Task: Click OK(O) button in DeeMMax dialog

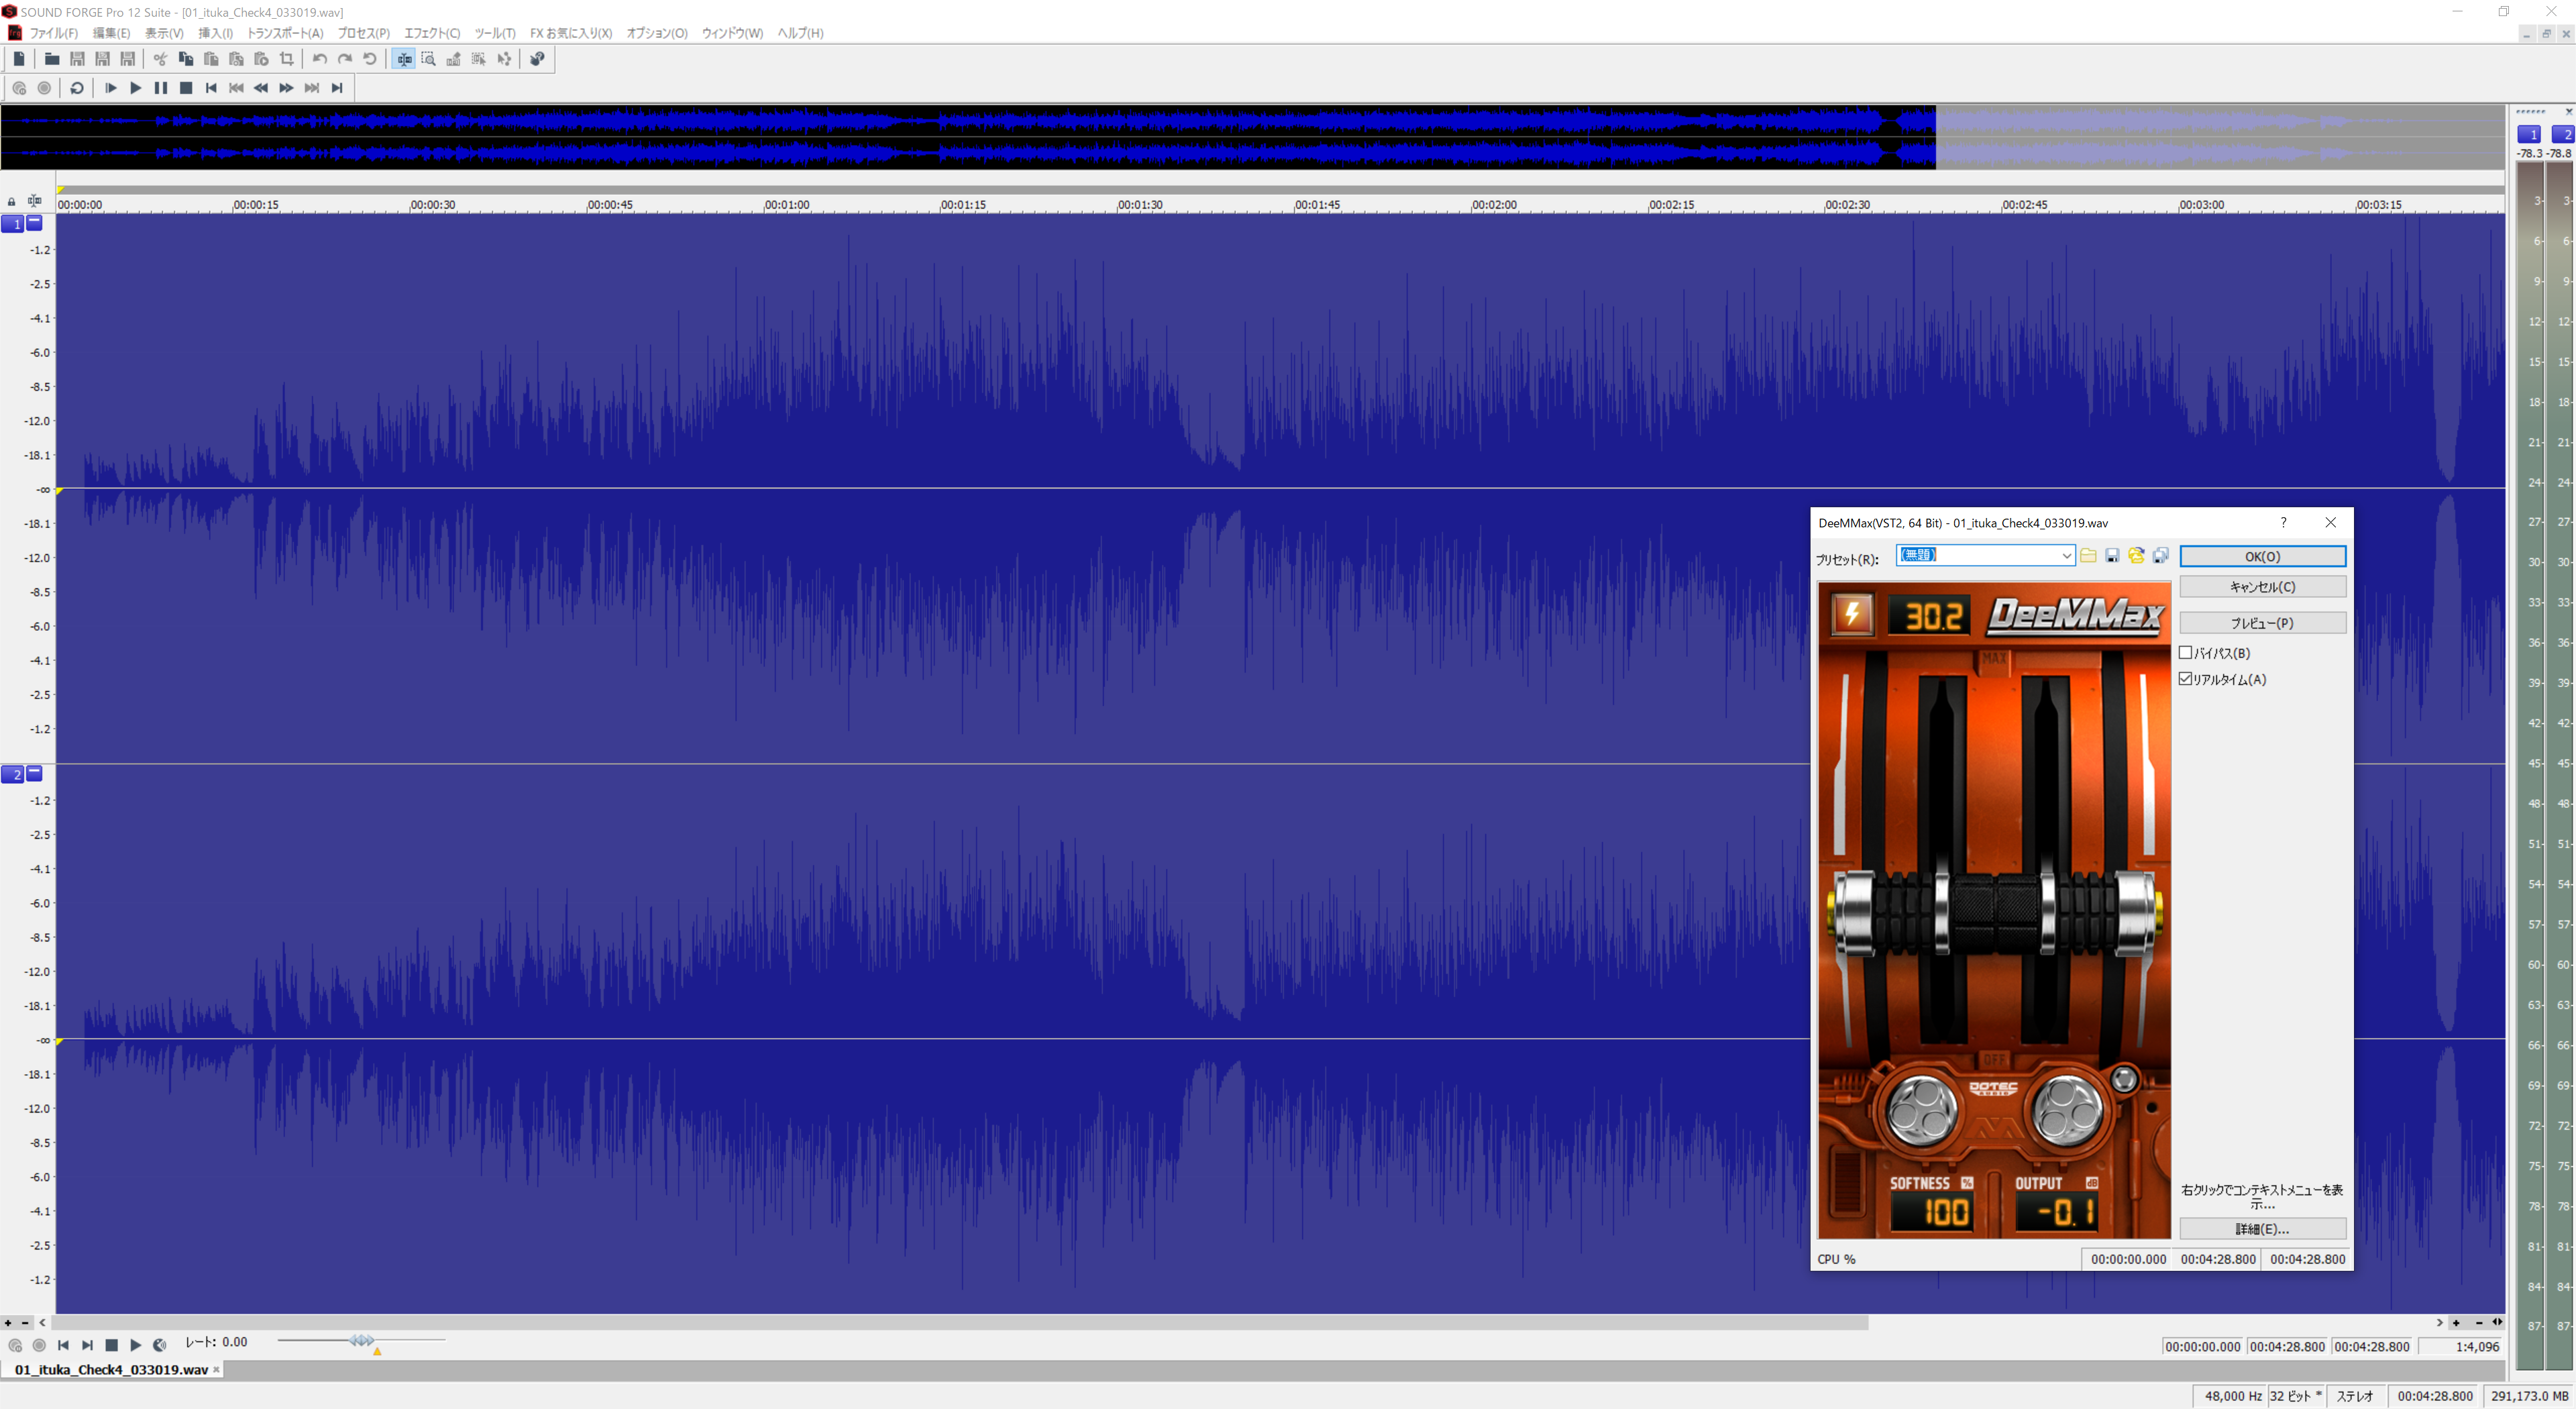Action: [2262, 556]
